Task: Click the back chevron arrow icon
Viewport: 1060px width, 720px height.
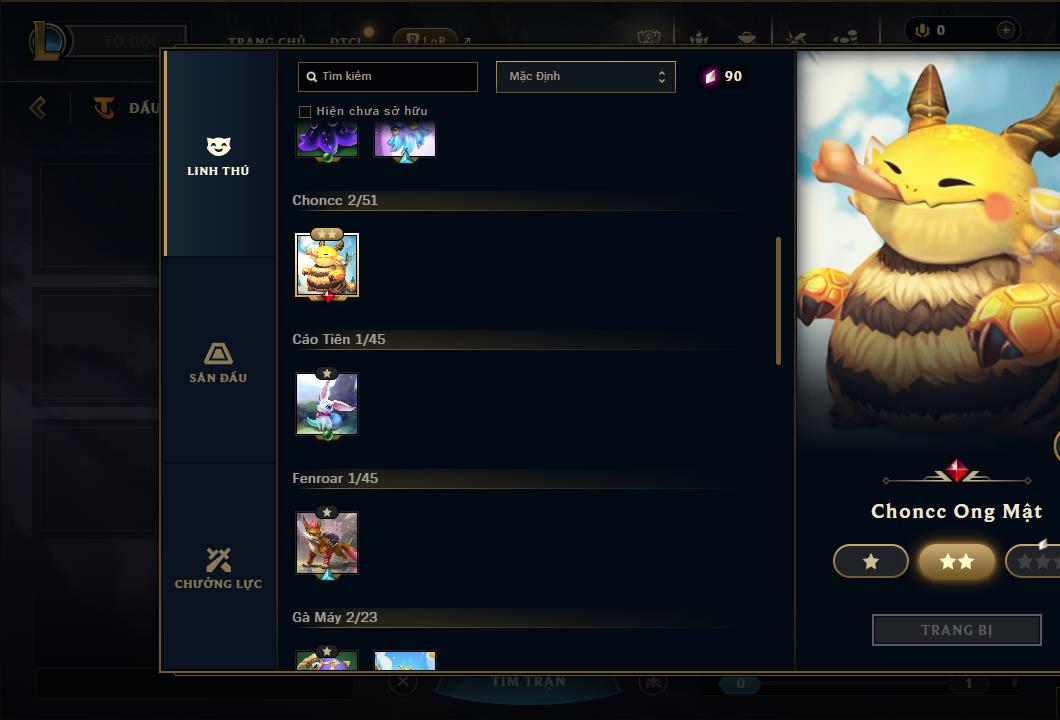Action: pyautogui.click(x=38, y=107)
